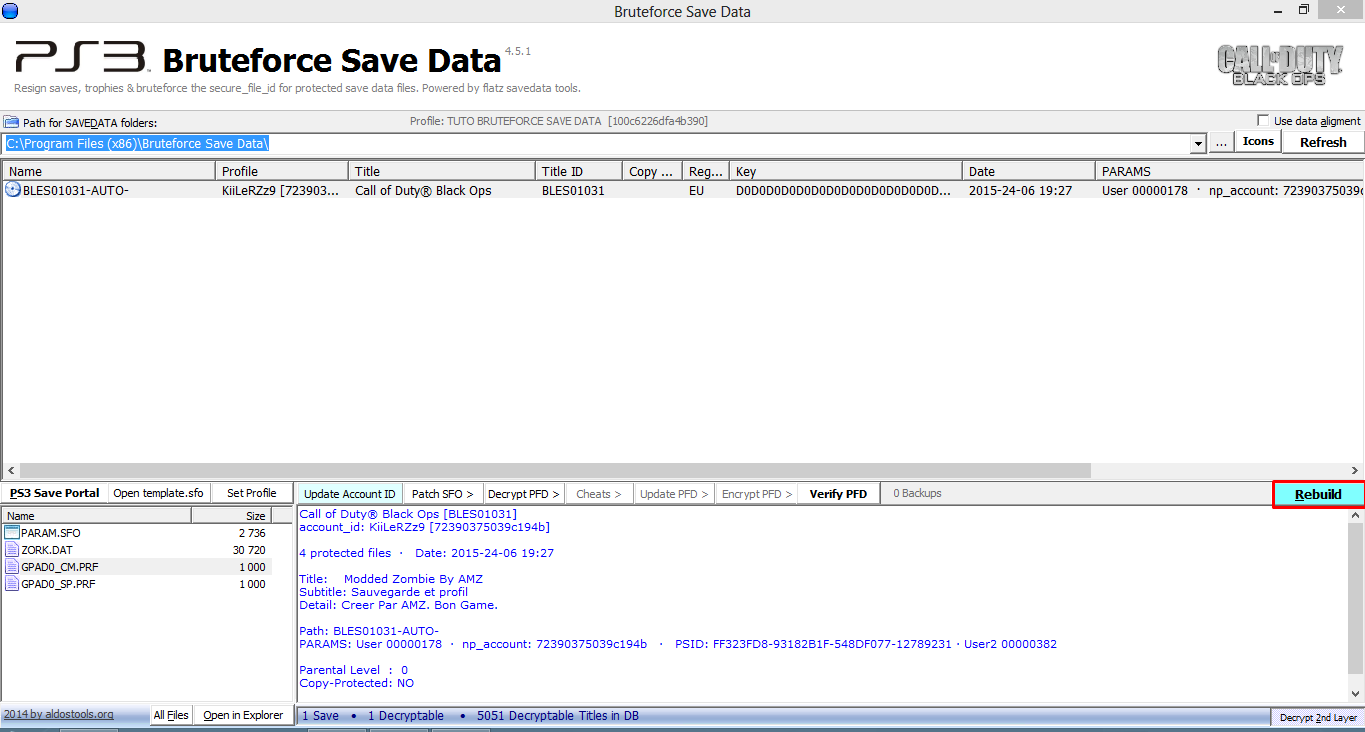1365x732 pixels.
Task: Expand the SAVEDATA path dropdown
Action: (x=1198, y=144)
